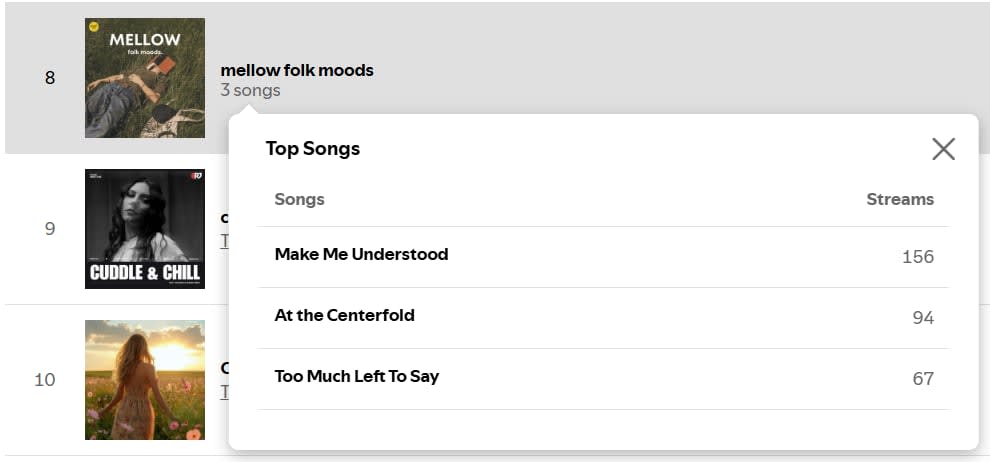Select the song Make Me Understood
Image resolution: width=990 pixels, height=462 pixels.
click(x=361, y=254)
